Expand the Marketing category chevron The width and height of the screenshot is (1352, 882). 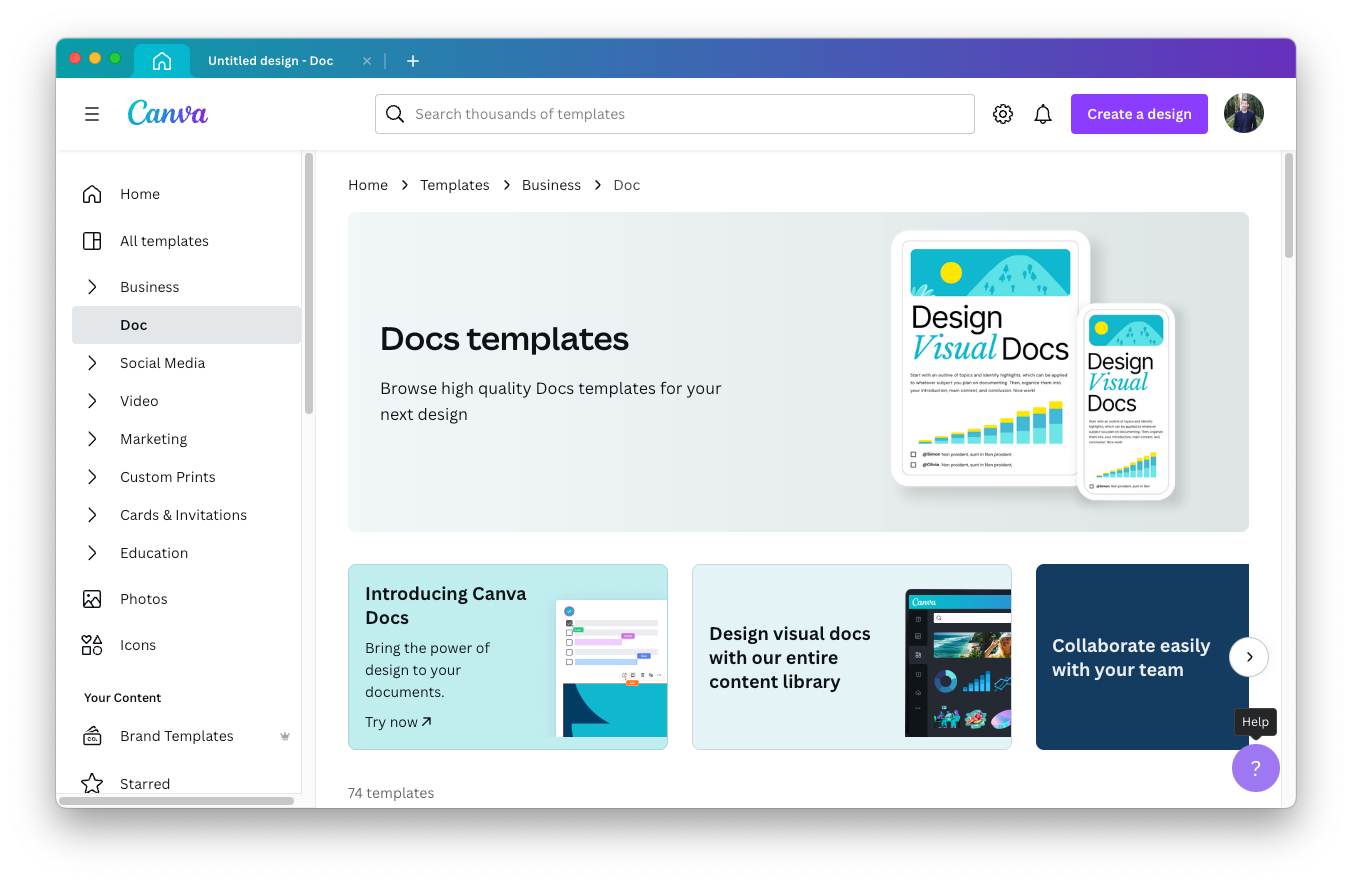[x=92, y=439]
